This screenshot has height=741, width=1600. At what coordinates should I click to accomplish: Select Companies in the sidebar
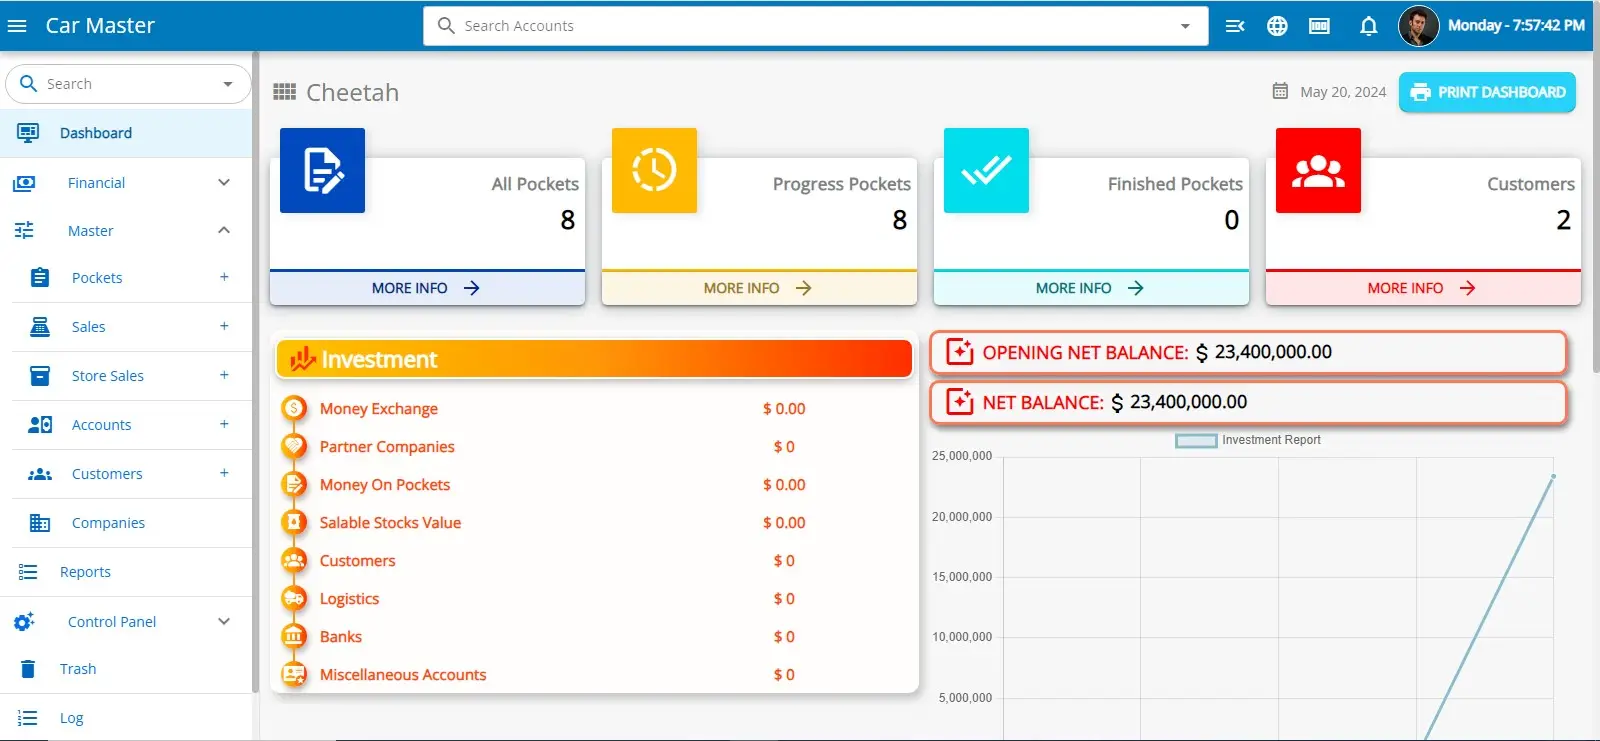pos(108,523)
